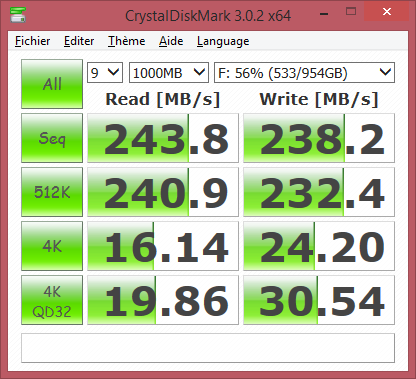
Task: Click the Write [MB/s] column header
Action: tap(319, 99)
